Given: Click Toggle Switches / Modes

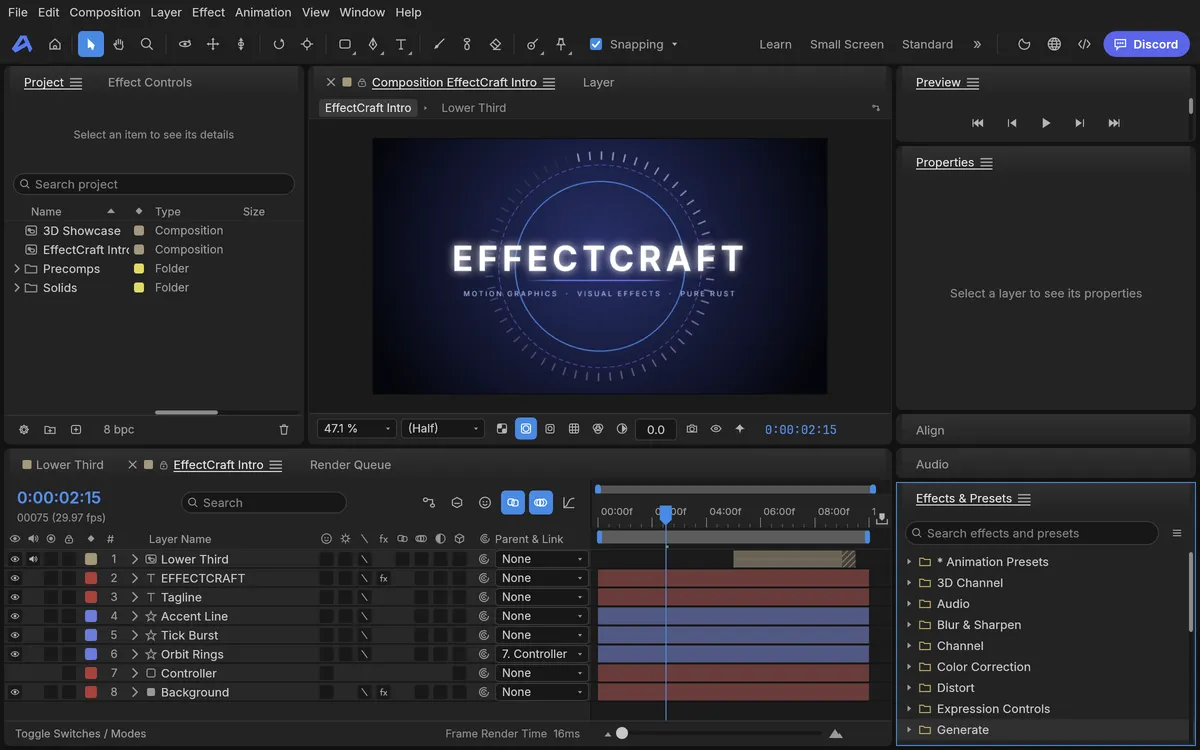Looking at the screenshot, I should pos(81,734).
